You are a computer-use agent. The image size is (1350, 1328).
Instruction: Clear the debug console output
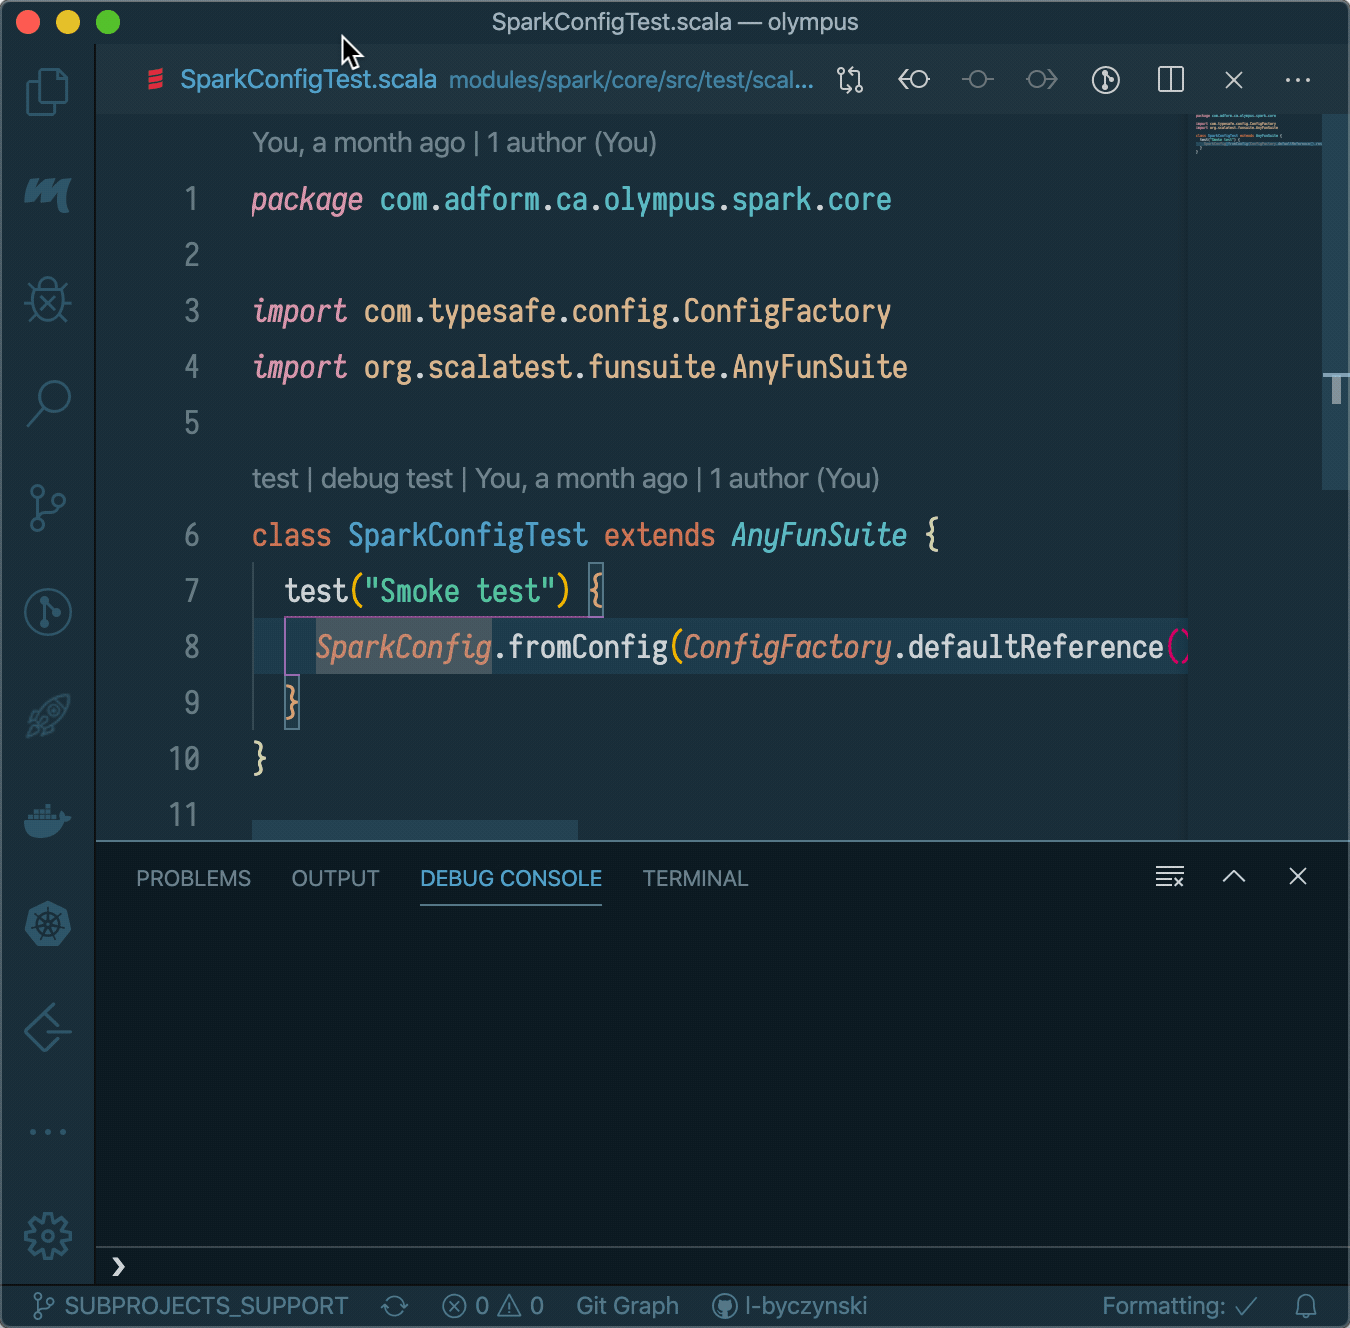pyautogui.click(x=1170, y=877)
